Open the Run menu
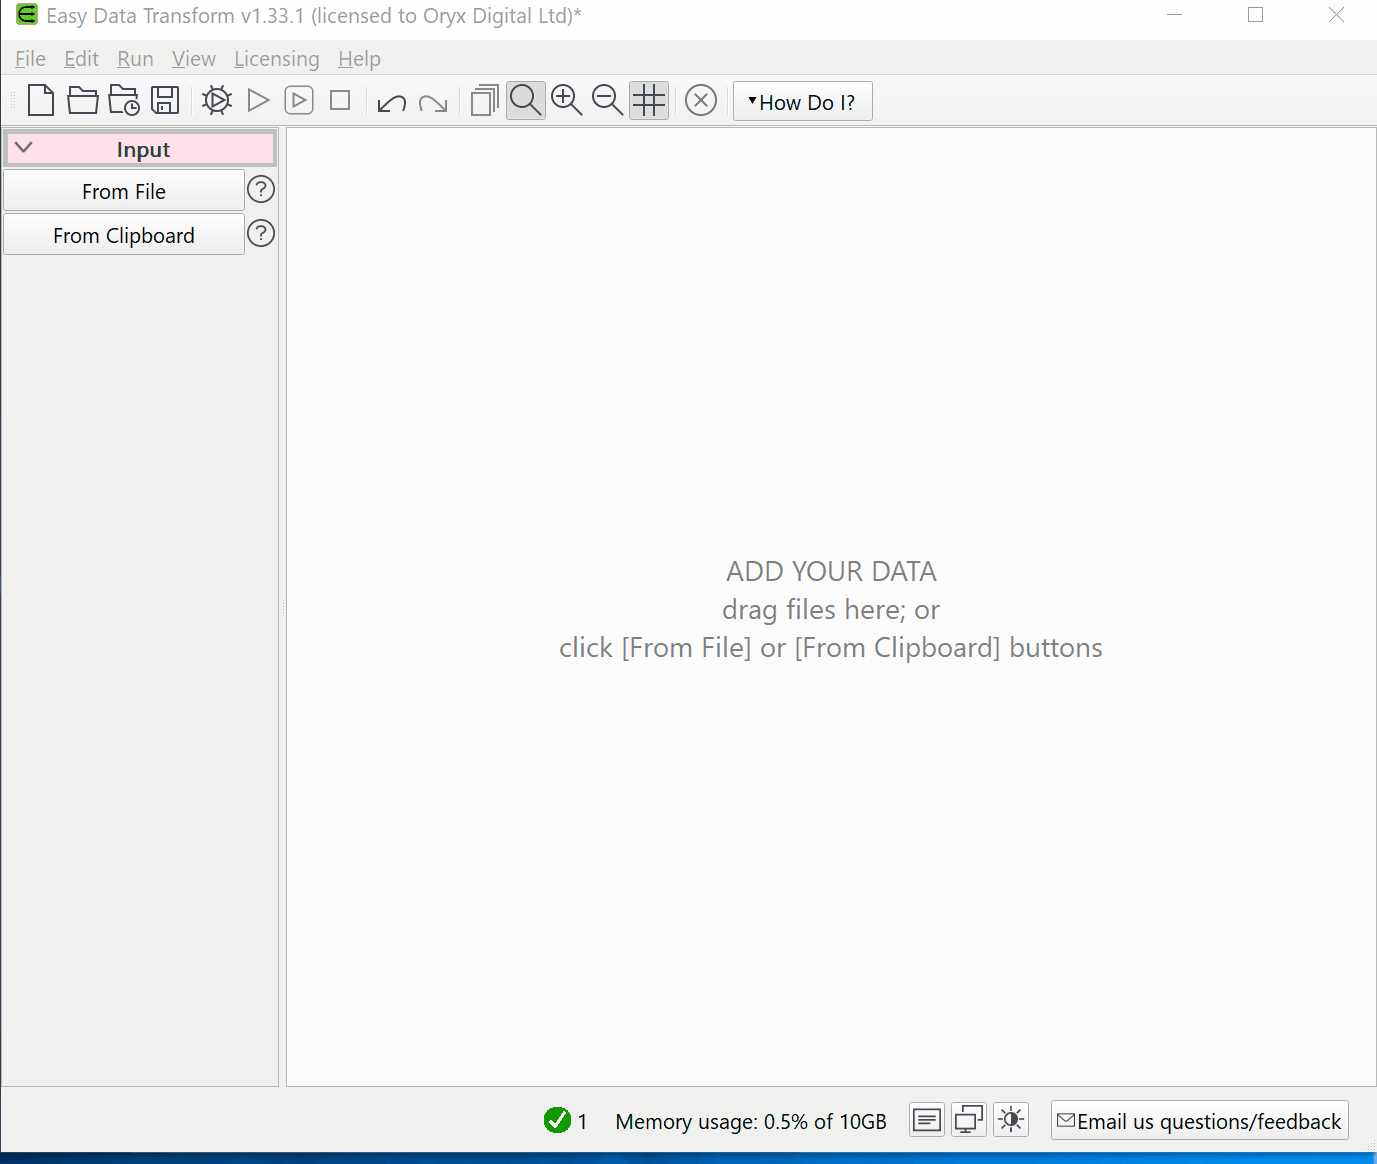The width and height of the screenshot is (1377, 1164). click(135, 59)
